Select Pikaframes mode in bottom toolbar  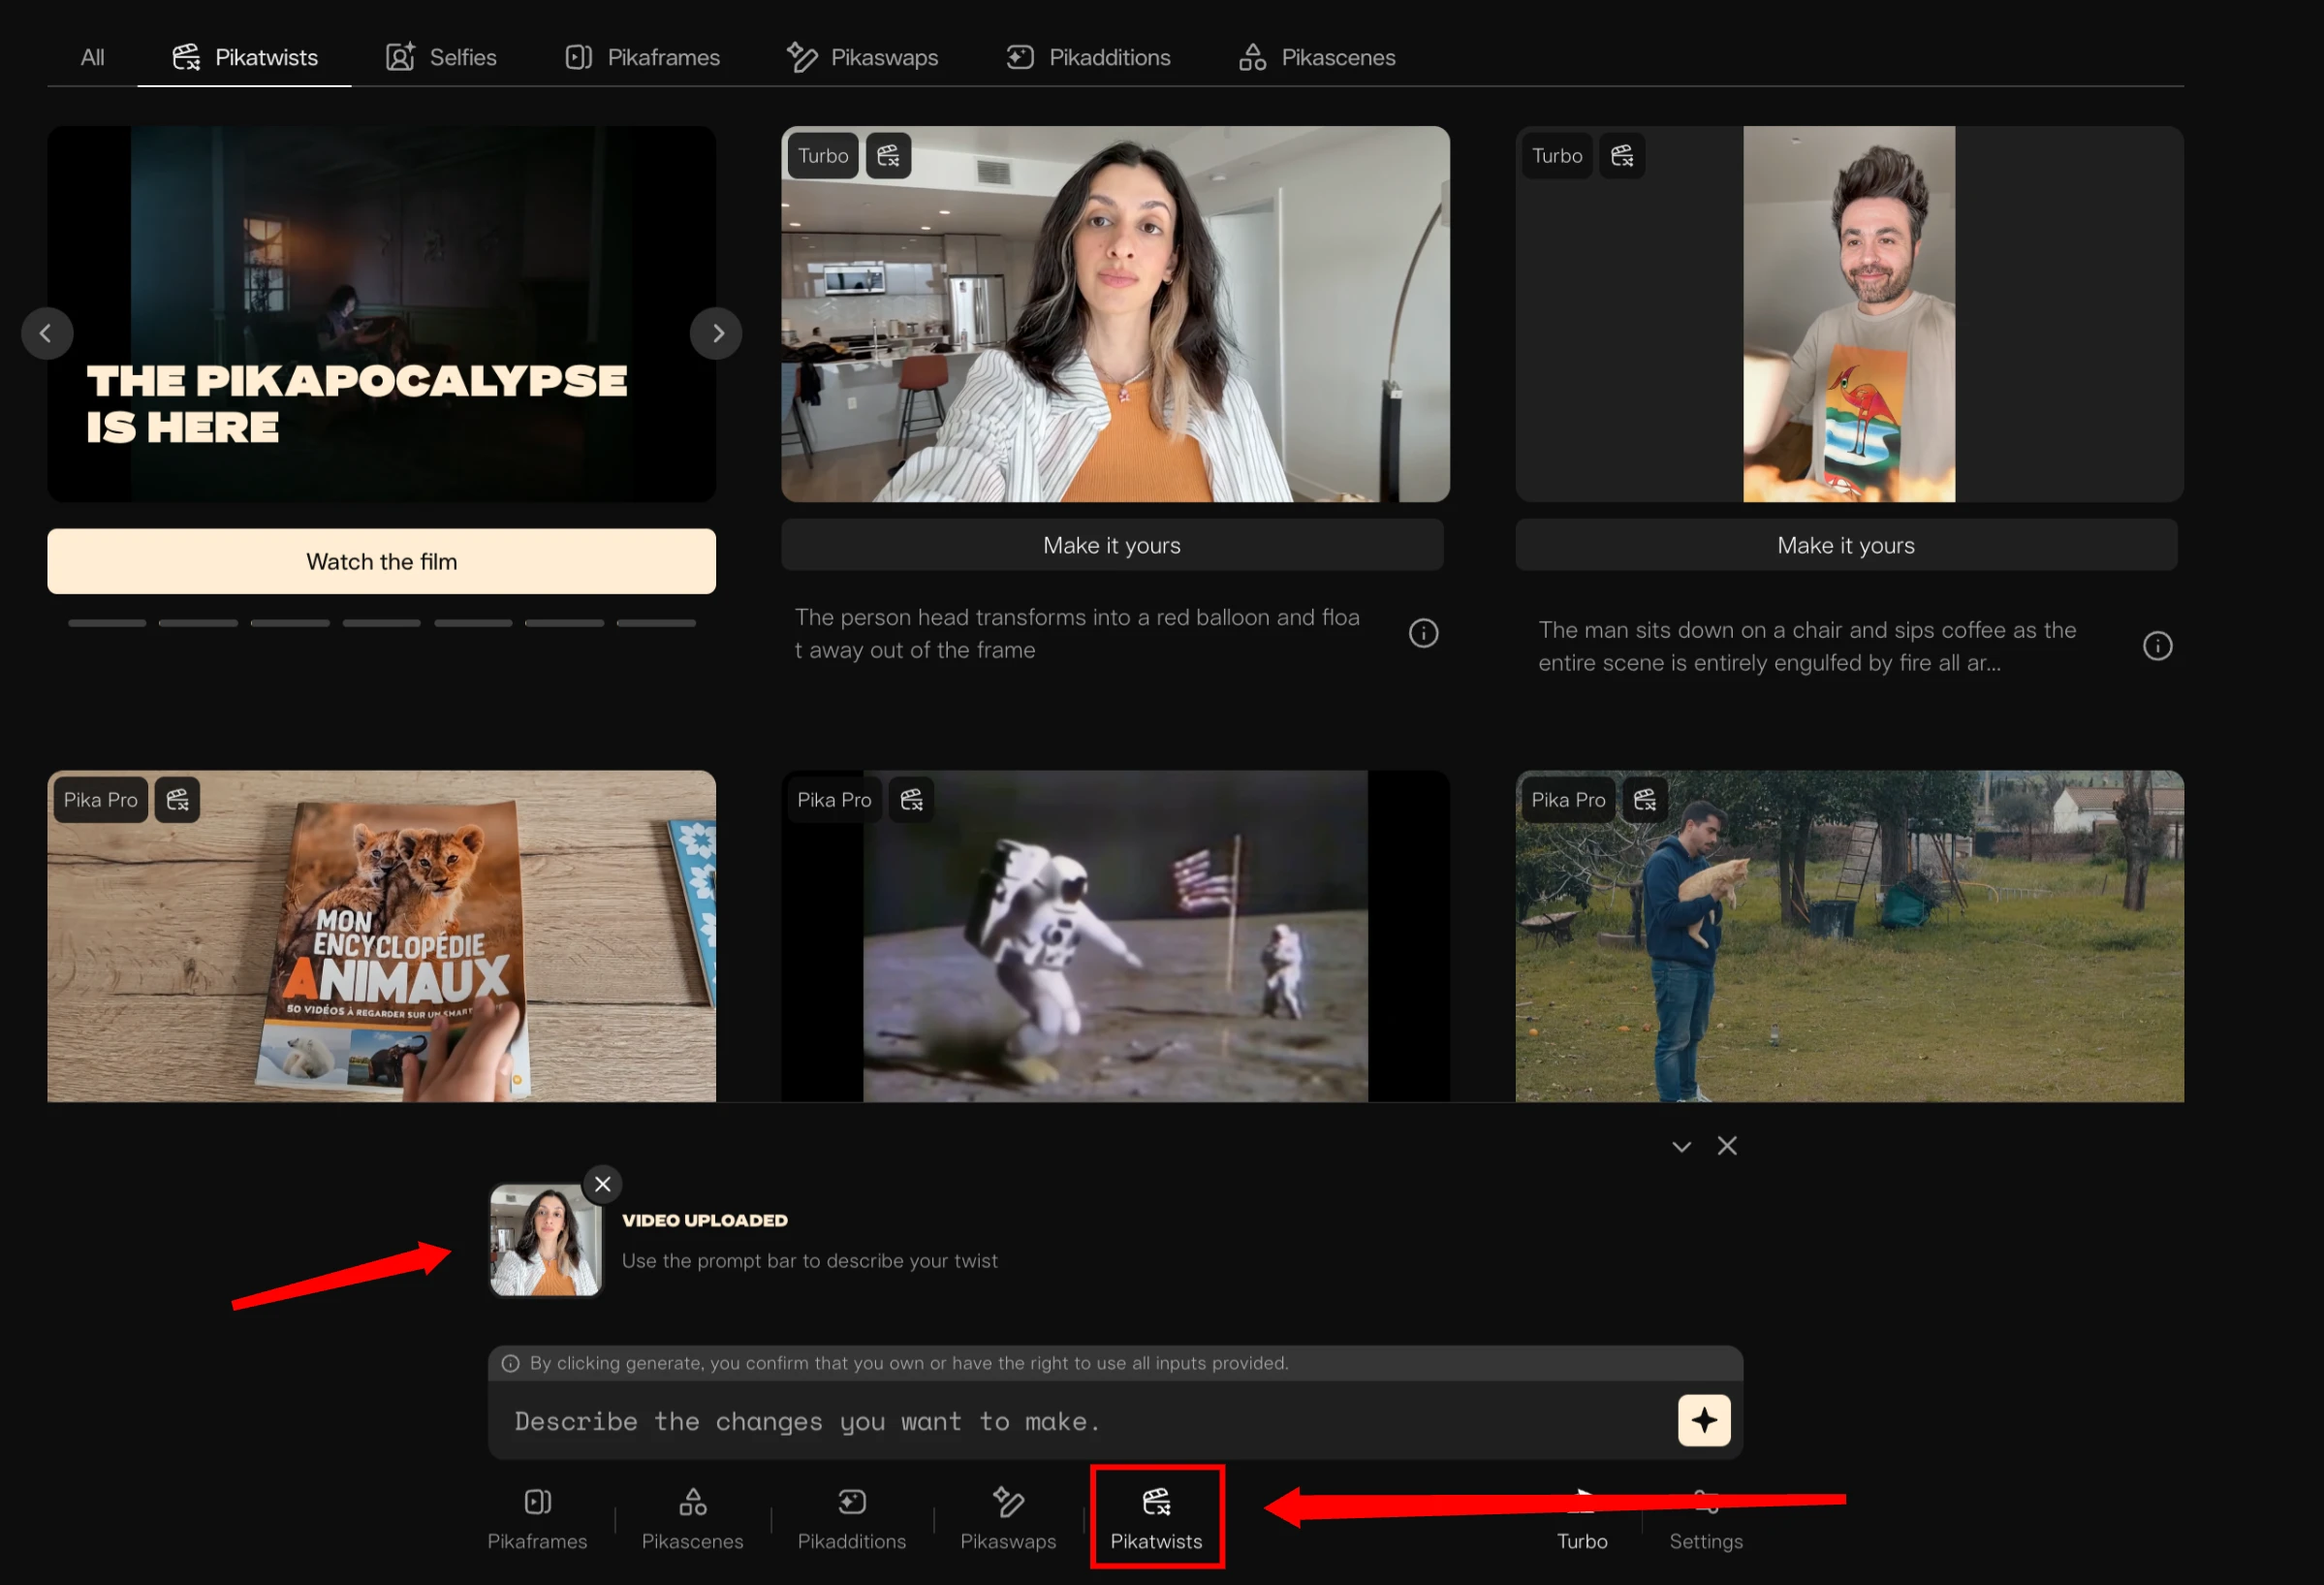tap(537, 1518)
